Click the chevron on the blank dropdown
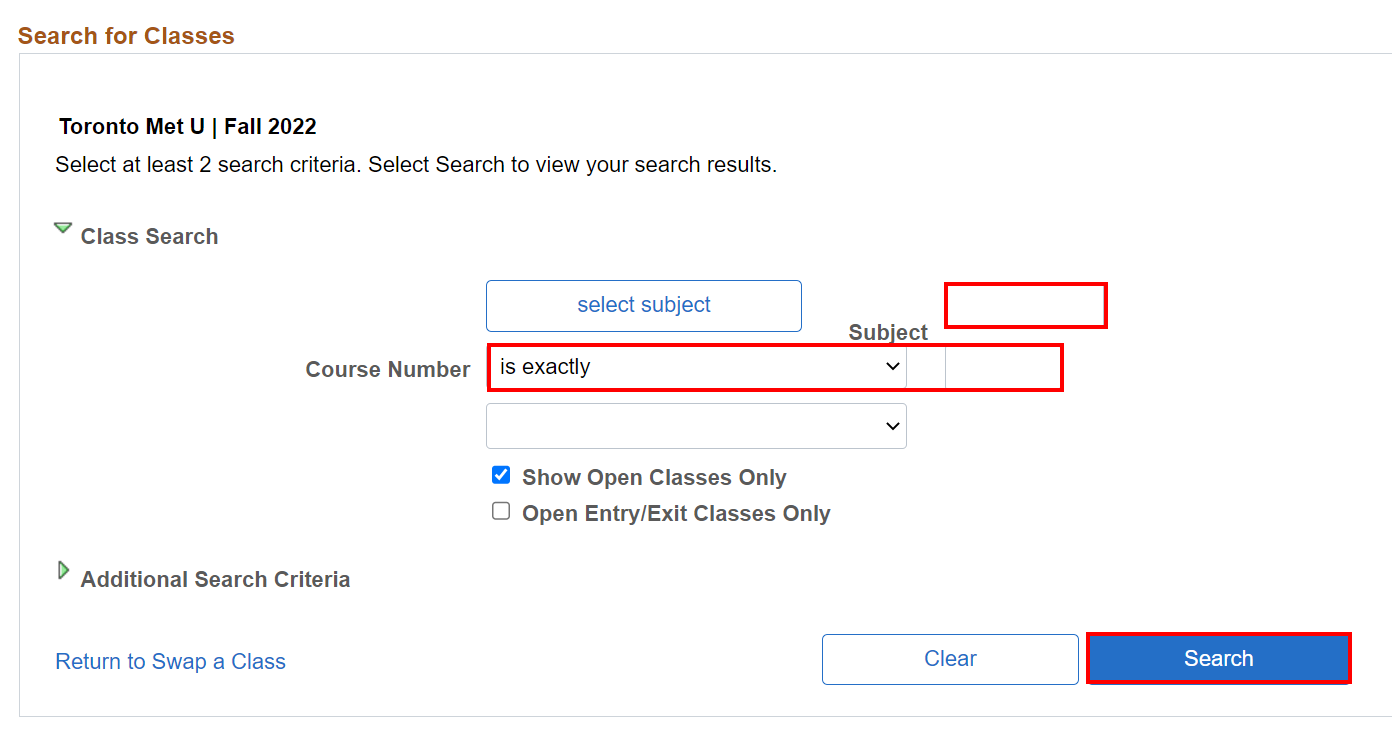This screenshot has width=1392, height=743. [893, 427]
